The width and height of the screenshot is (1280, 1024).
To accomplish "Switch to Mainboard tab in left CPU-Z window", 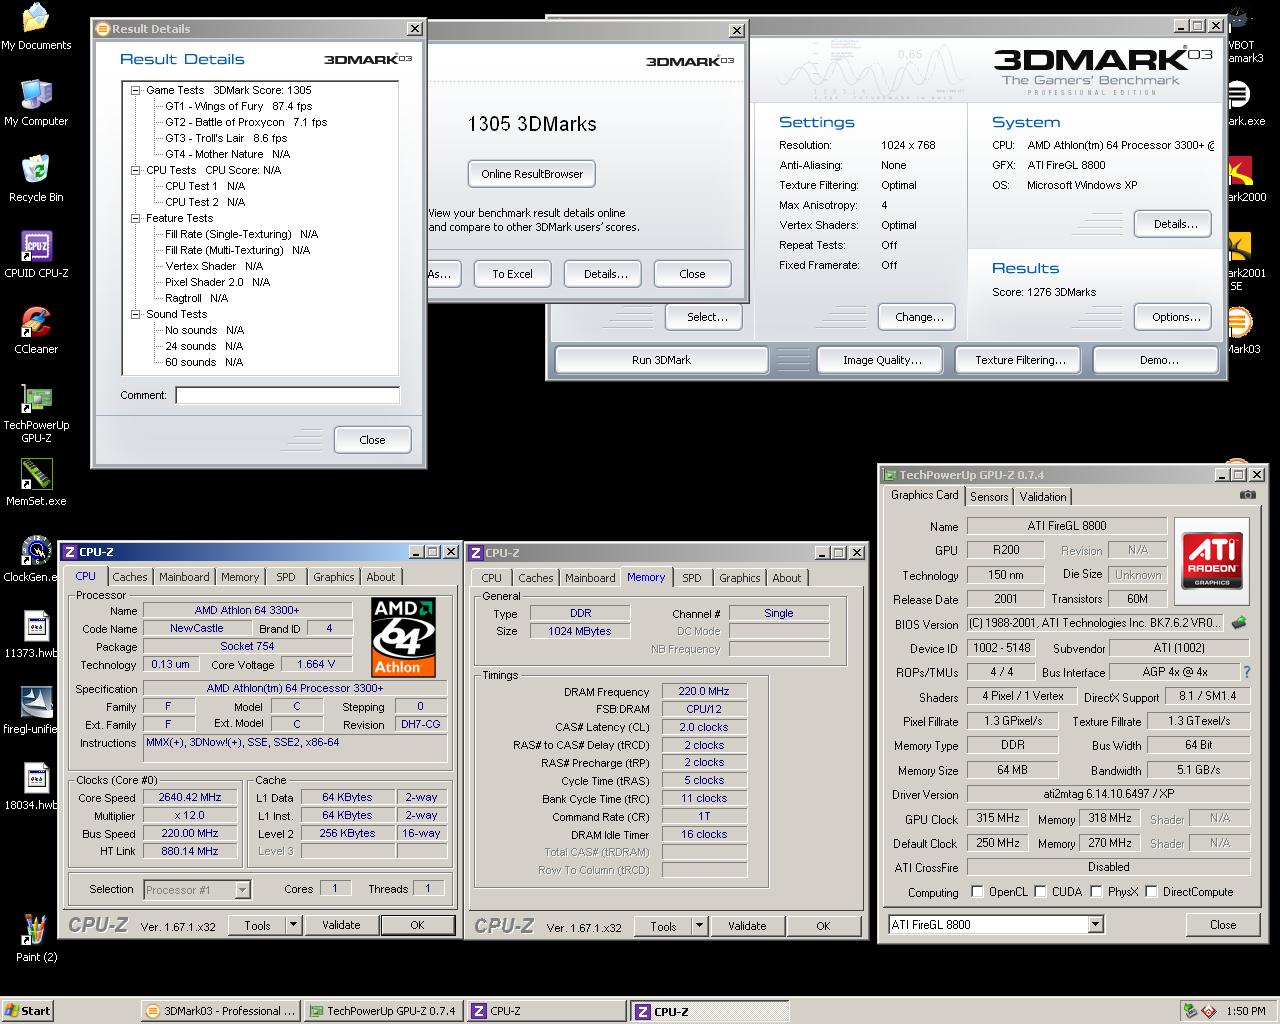I will [x=184, y=577].
